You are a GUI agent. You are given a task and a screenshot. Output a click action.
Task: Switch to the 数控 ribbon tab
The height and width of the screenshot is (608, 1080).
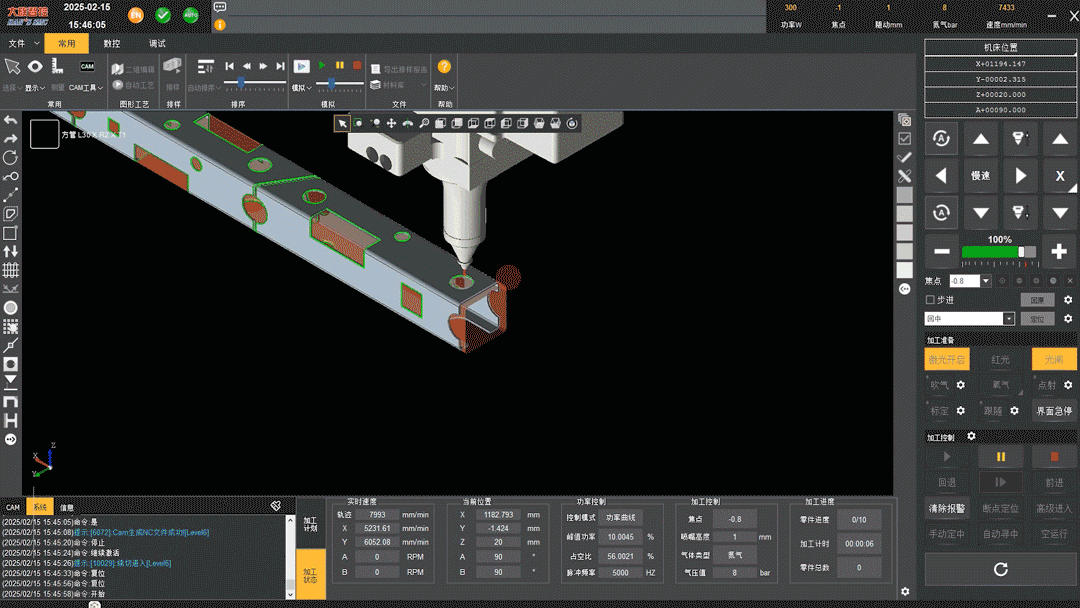point(112,44)
